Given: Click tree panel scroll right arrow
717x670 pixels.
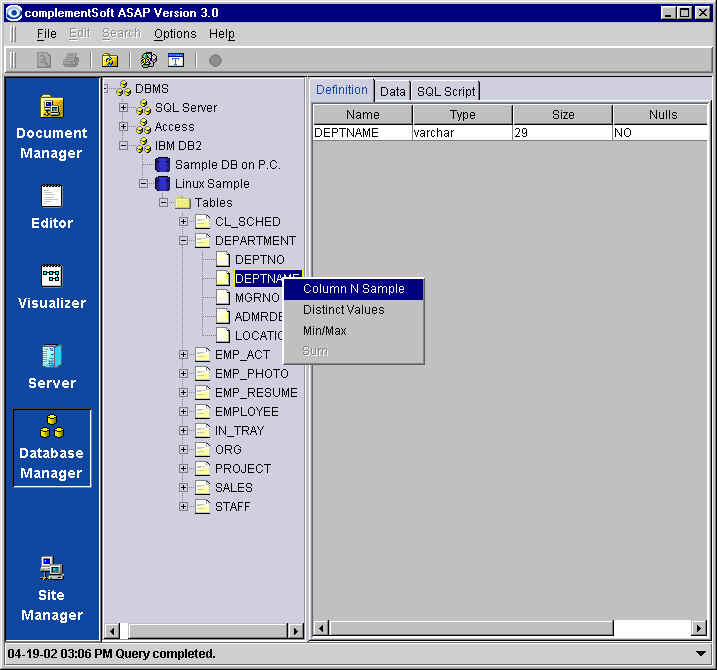Looking at the screenshot, I should (295, 632).
